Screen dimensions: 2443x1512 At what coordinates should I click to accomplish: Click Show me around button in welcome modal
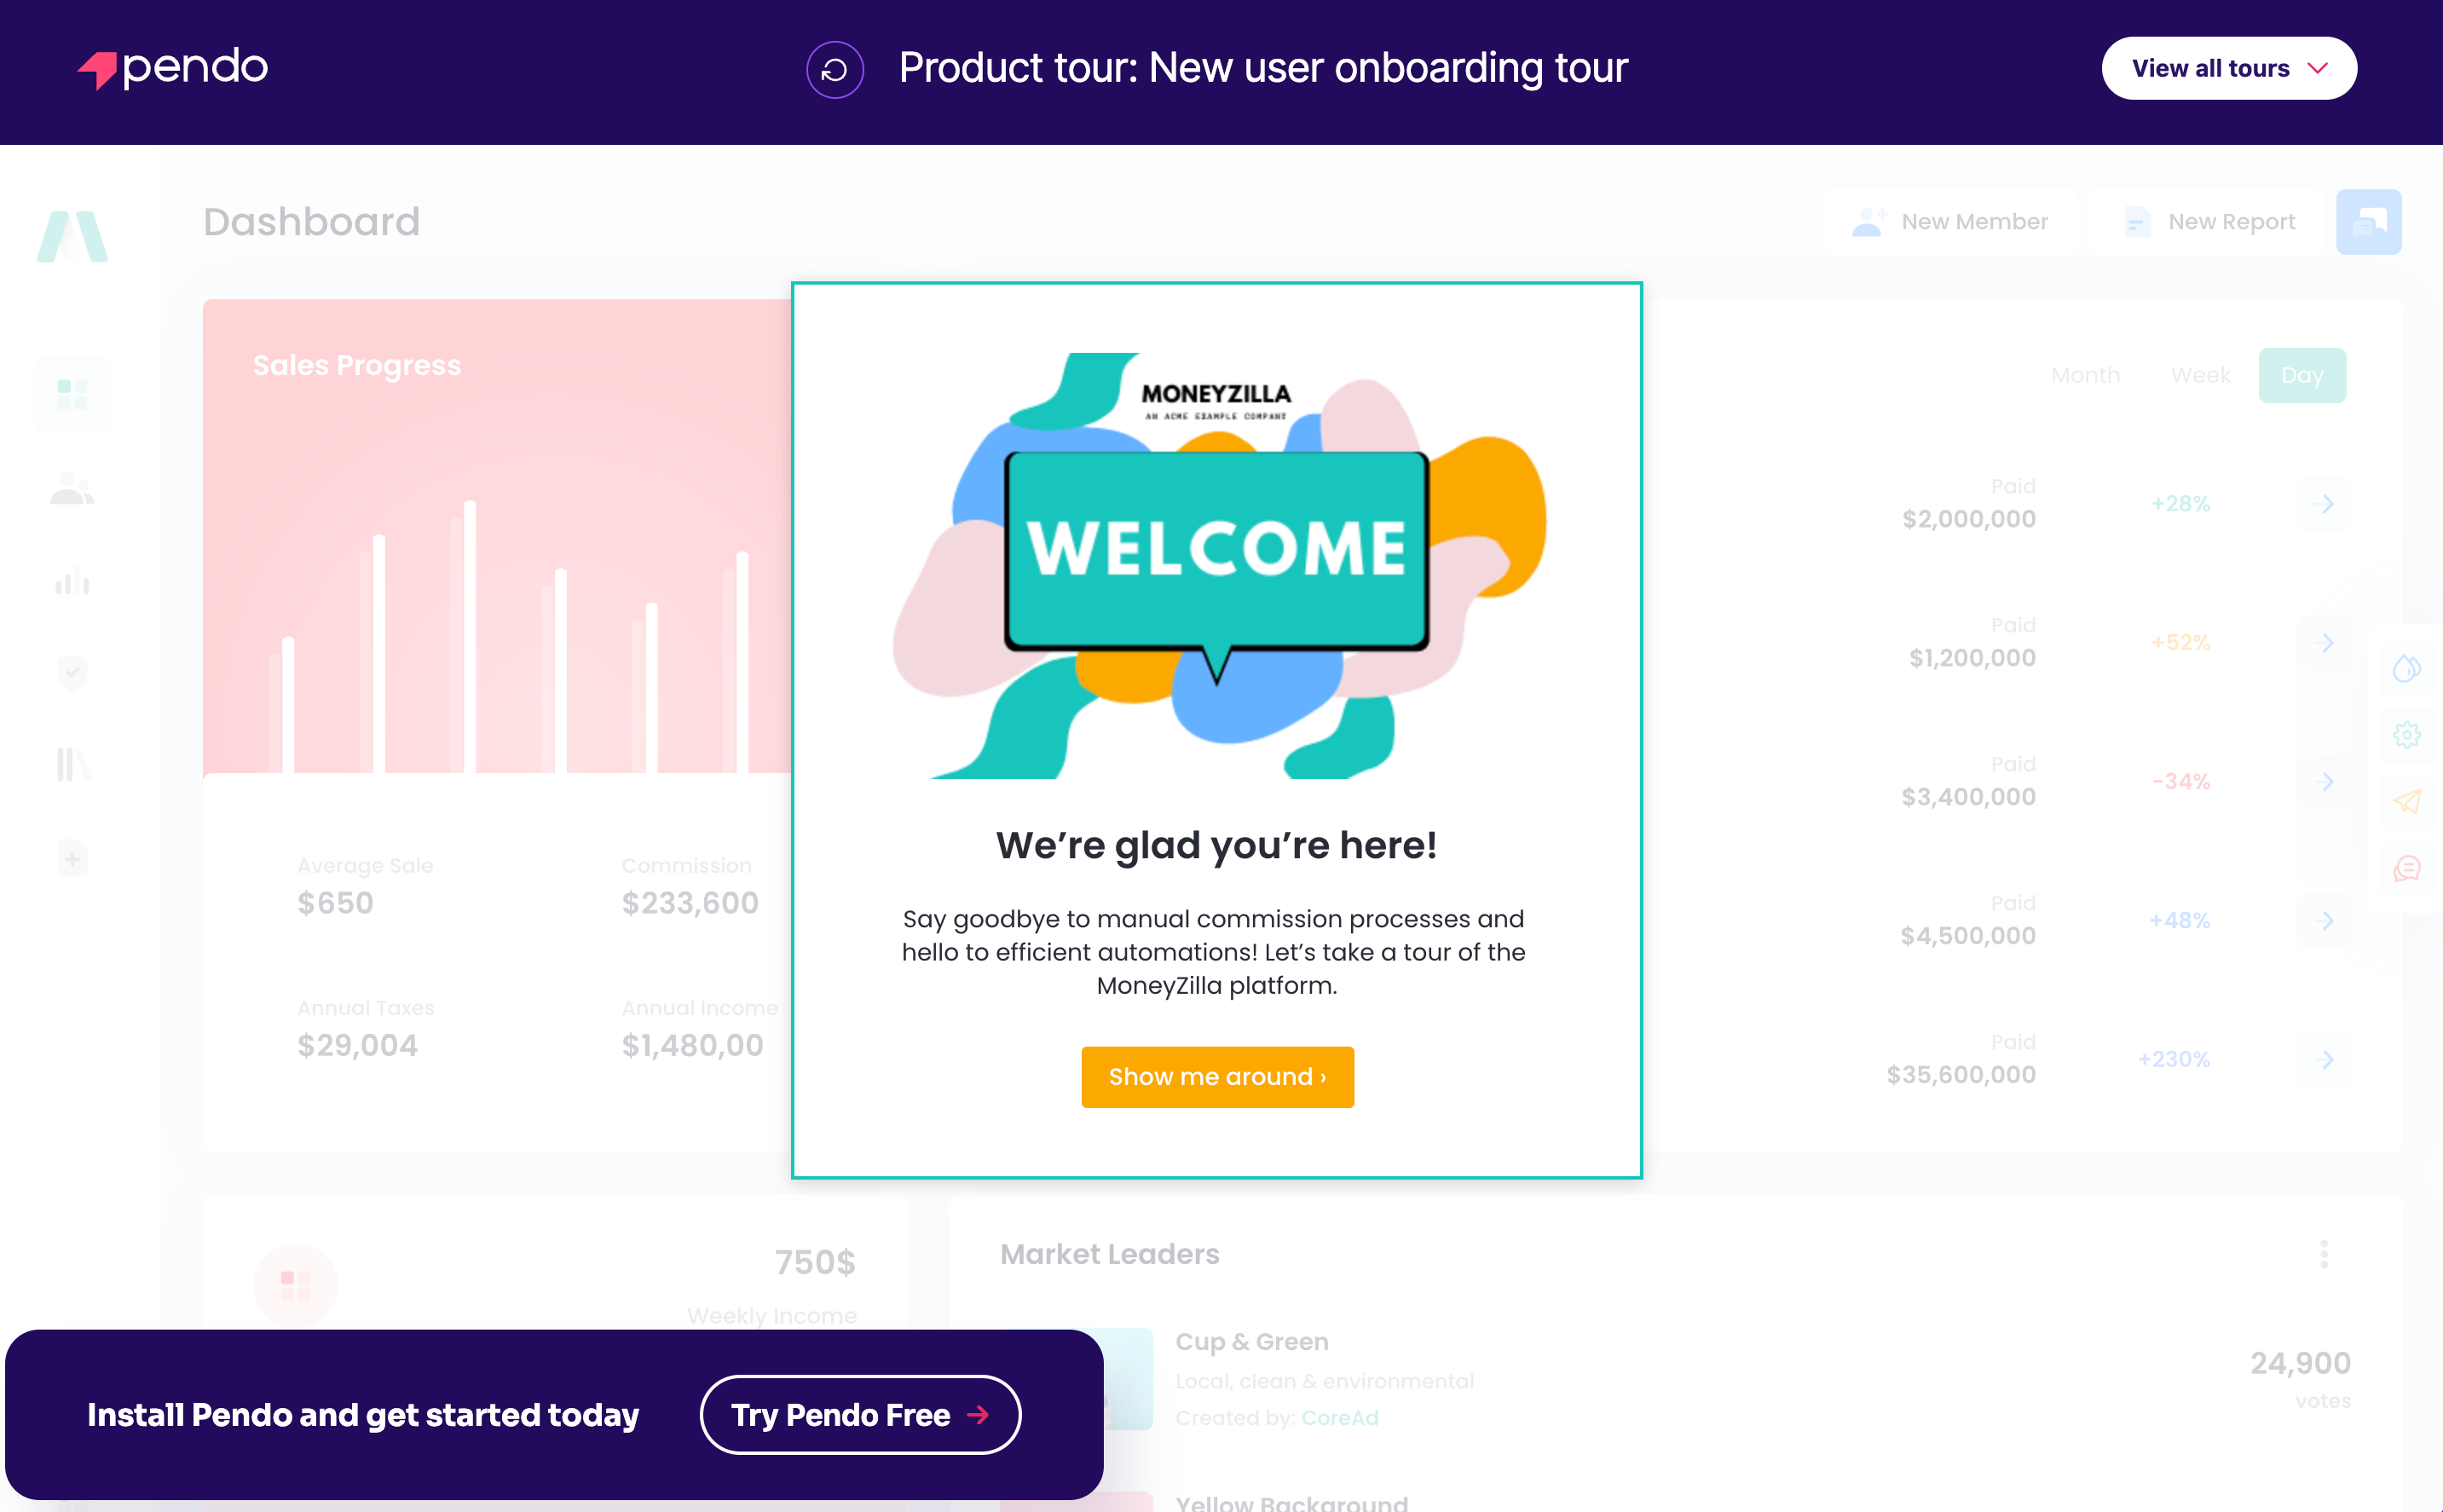(x=1216, y=1074)
